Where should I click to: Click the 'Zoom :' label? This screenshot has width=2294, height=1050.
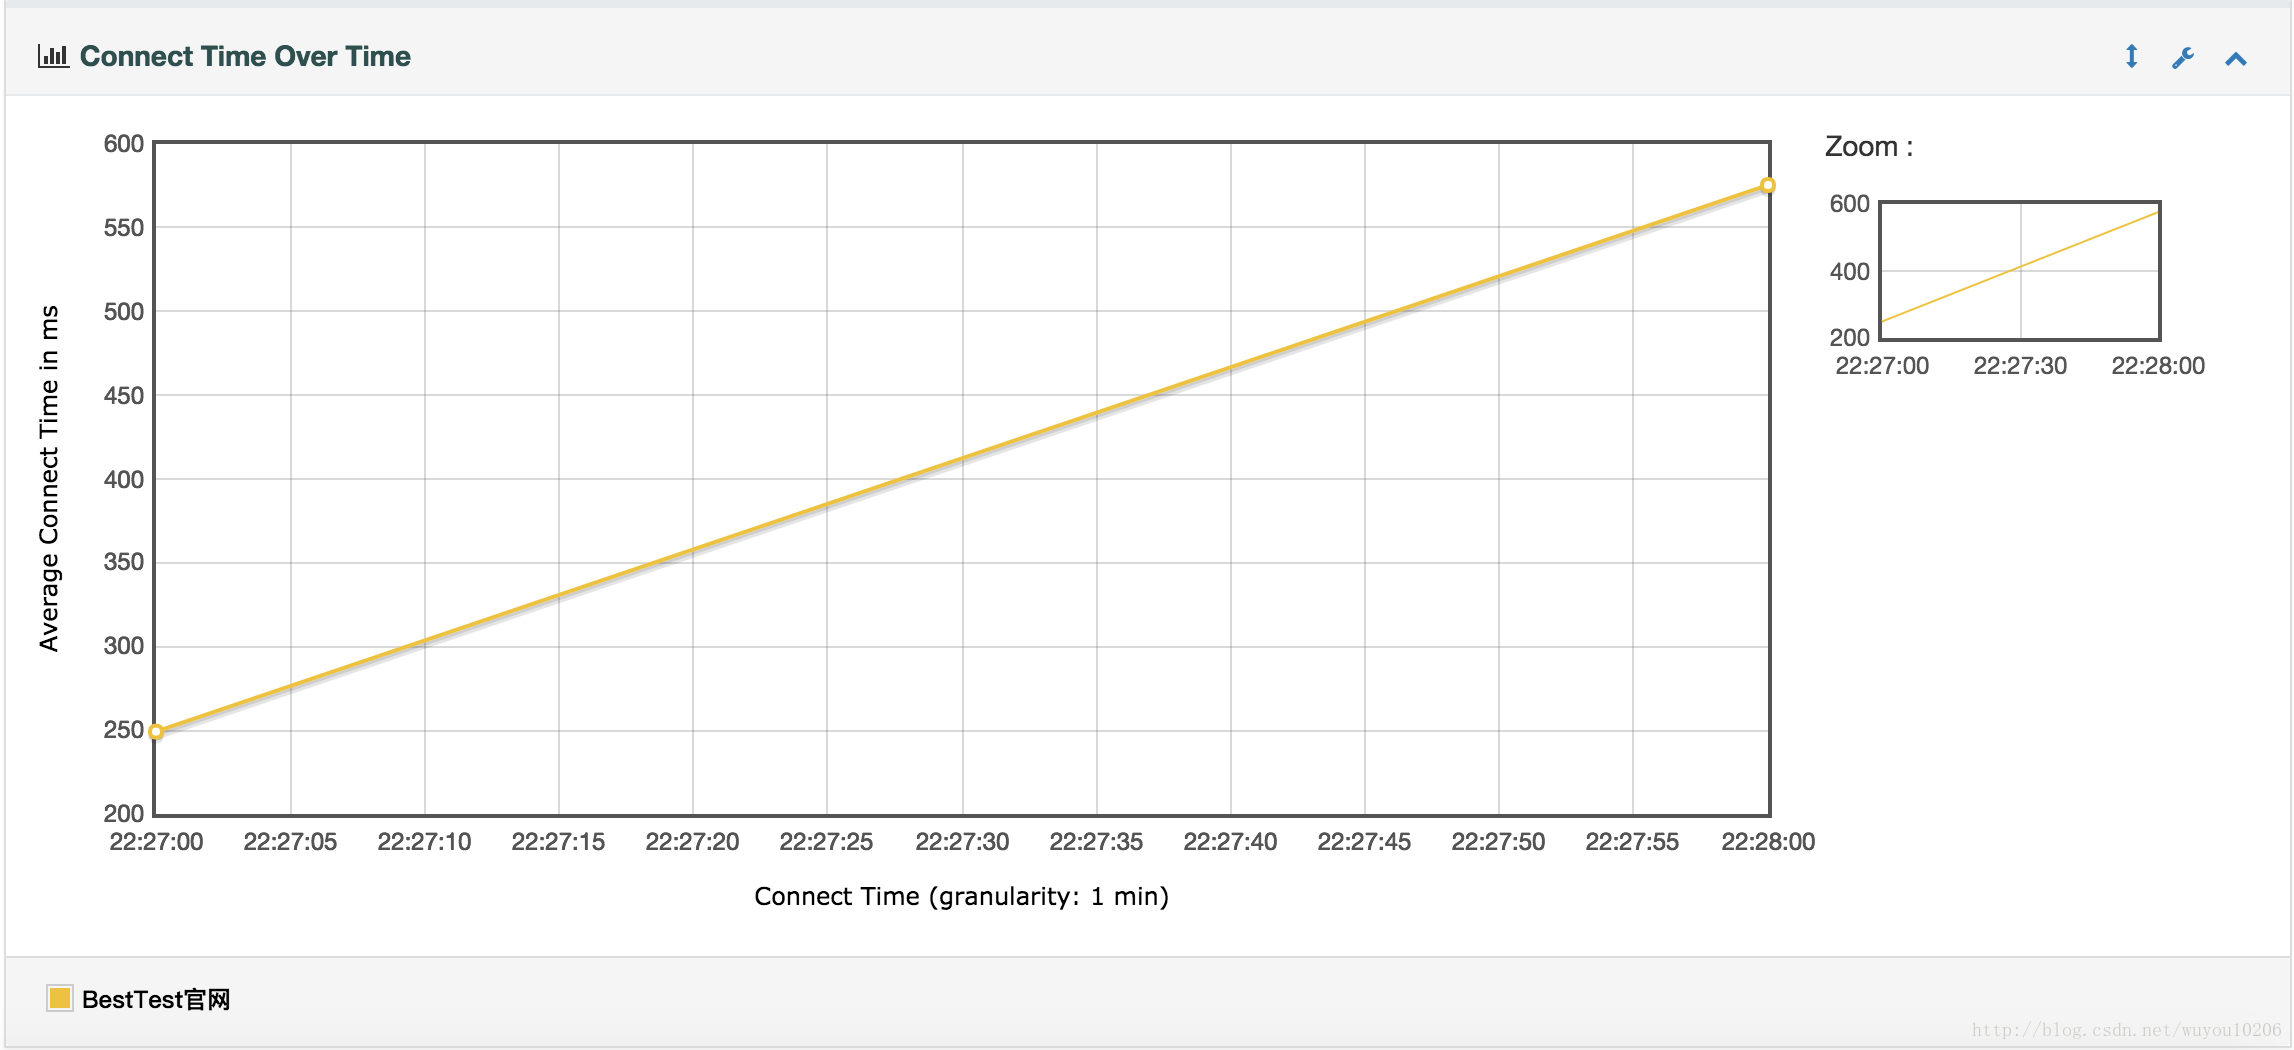(1869, 147)
